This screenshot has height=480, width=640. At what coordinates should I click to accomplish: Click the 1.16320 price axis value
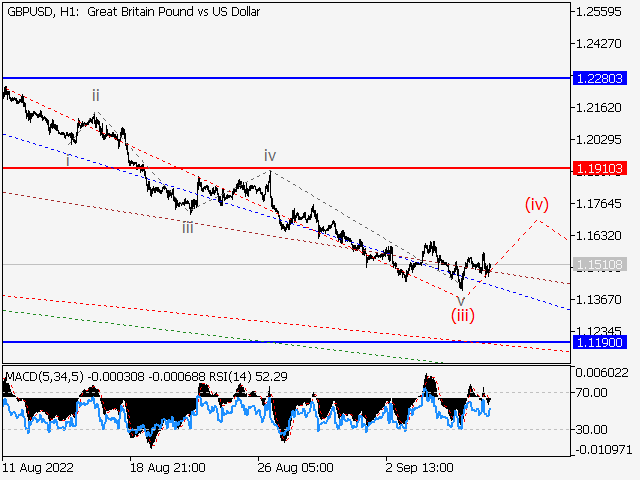click(598, 236)
